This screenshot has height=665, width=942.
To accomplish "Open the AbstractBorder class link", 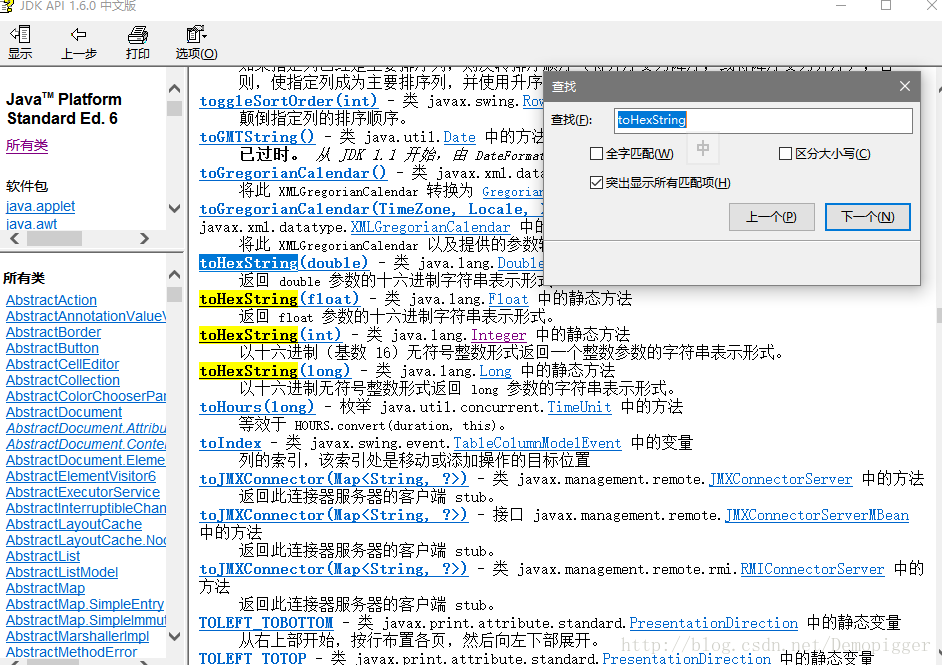I will pyautogui.click(x=53, y=332).
